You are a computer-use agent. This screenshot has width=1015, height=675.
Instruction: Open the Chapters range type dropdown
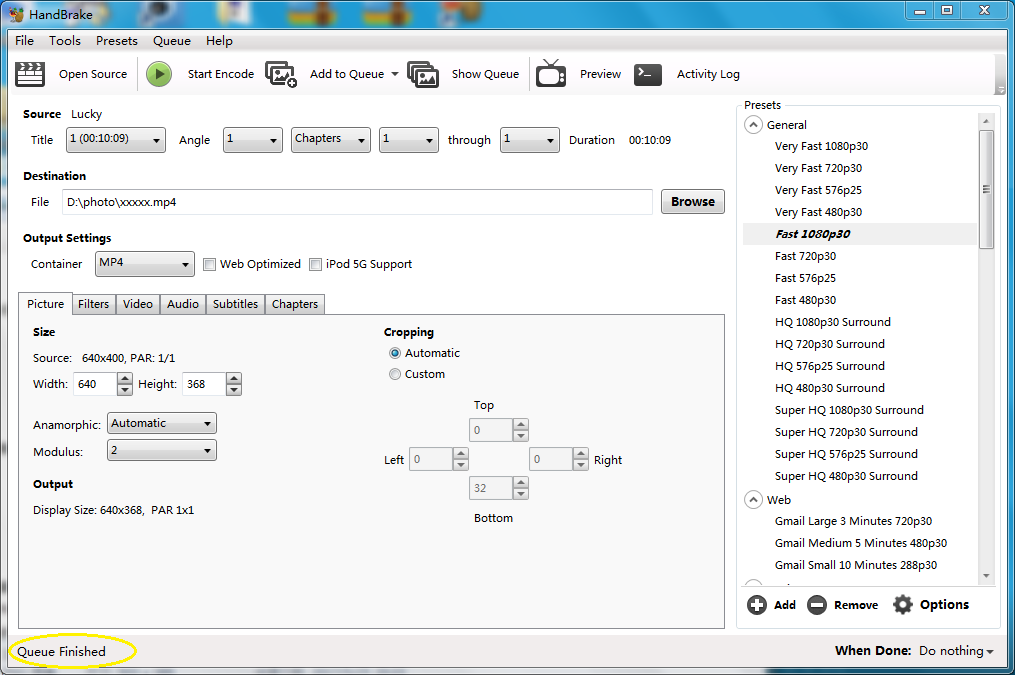(x=331, y=139)
